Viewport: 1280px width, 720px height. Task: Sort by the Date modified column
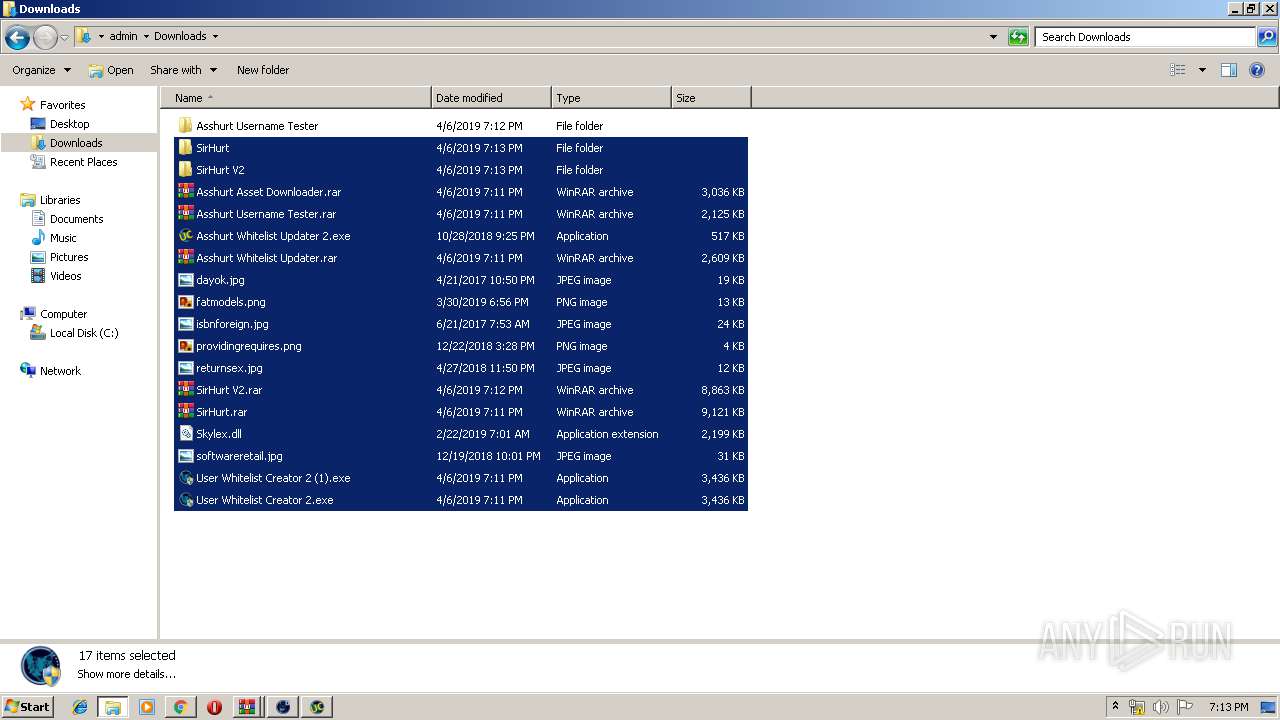coord(491,98)
